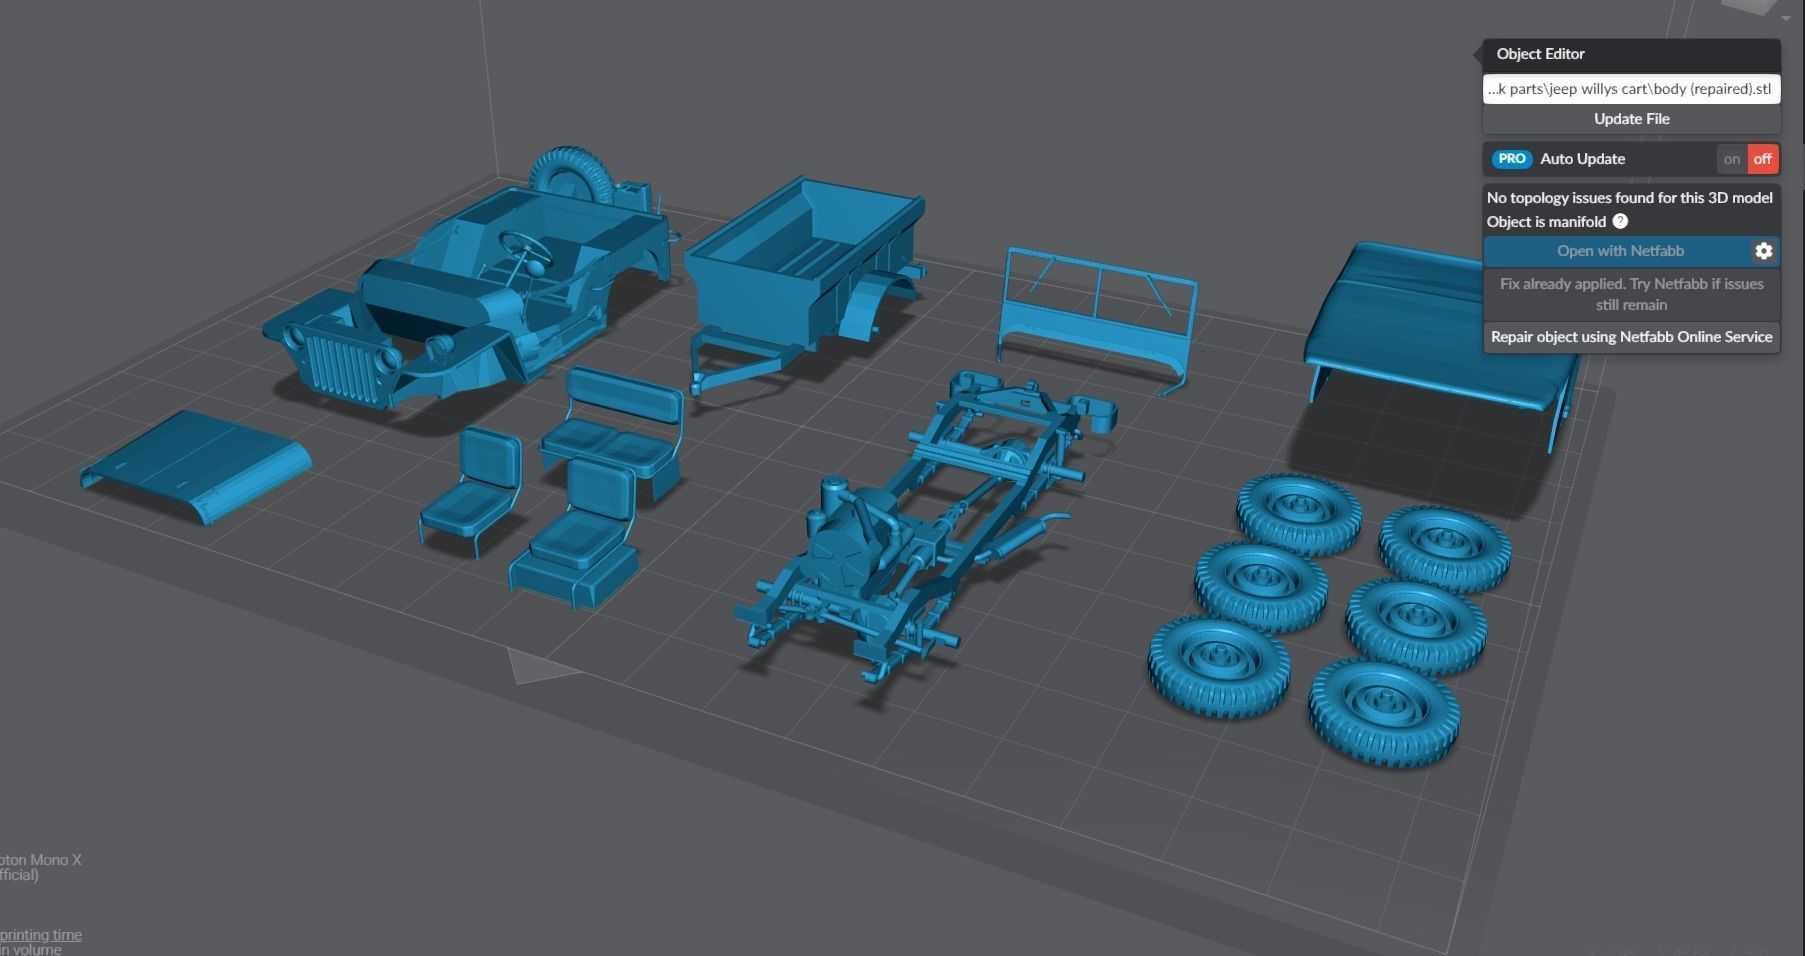Click the 'Fix already applied' note
Image resolution: width=1805 pixels, height=956 pixels.
click(x=1631, y=294)
